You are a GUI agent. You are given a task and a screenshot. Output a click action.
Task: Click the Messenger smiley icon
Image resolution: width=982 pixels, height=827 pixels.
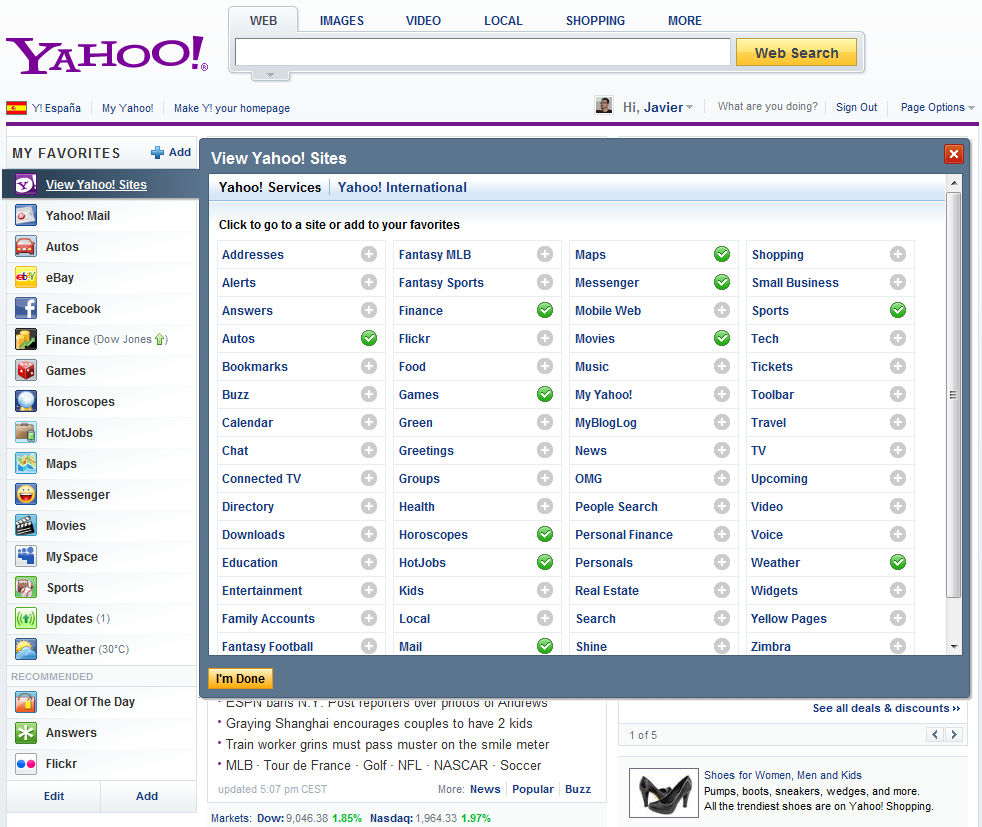click(x=26, y=495)
